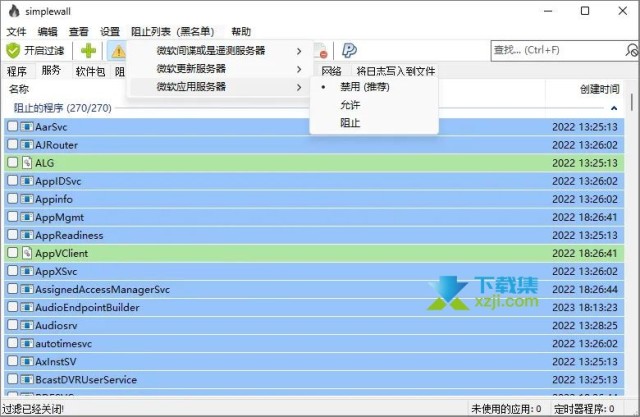Expand 微软更新服务器 submenu
The image size is (640, 417).
(219, 69)
